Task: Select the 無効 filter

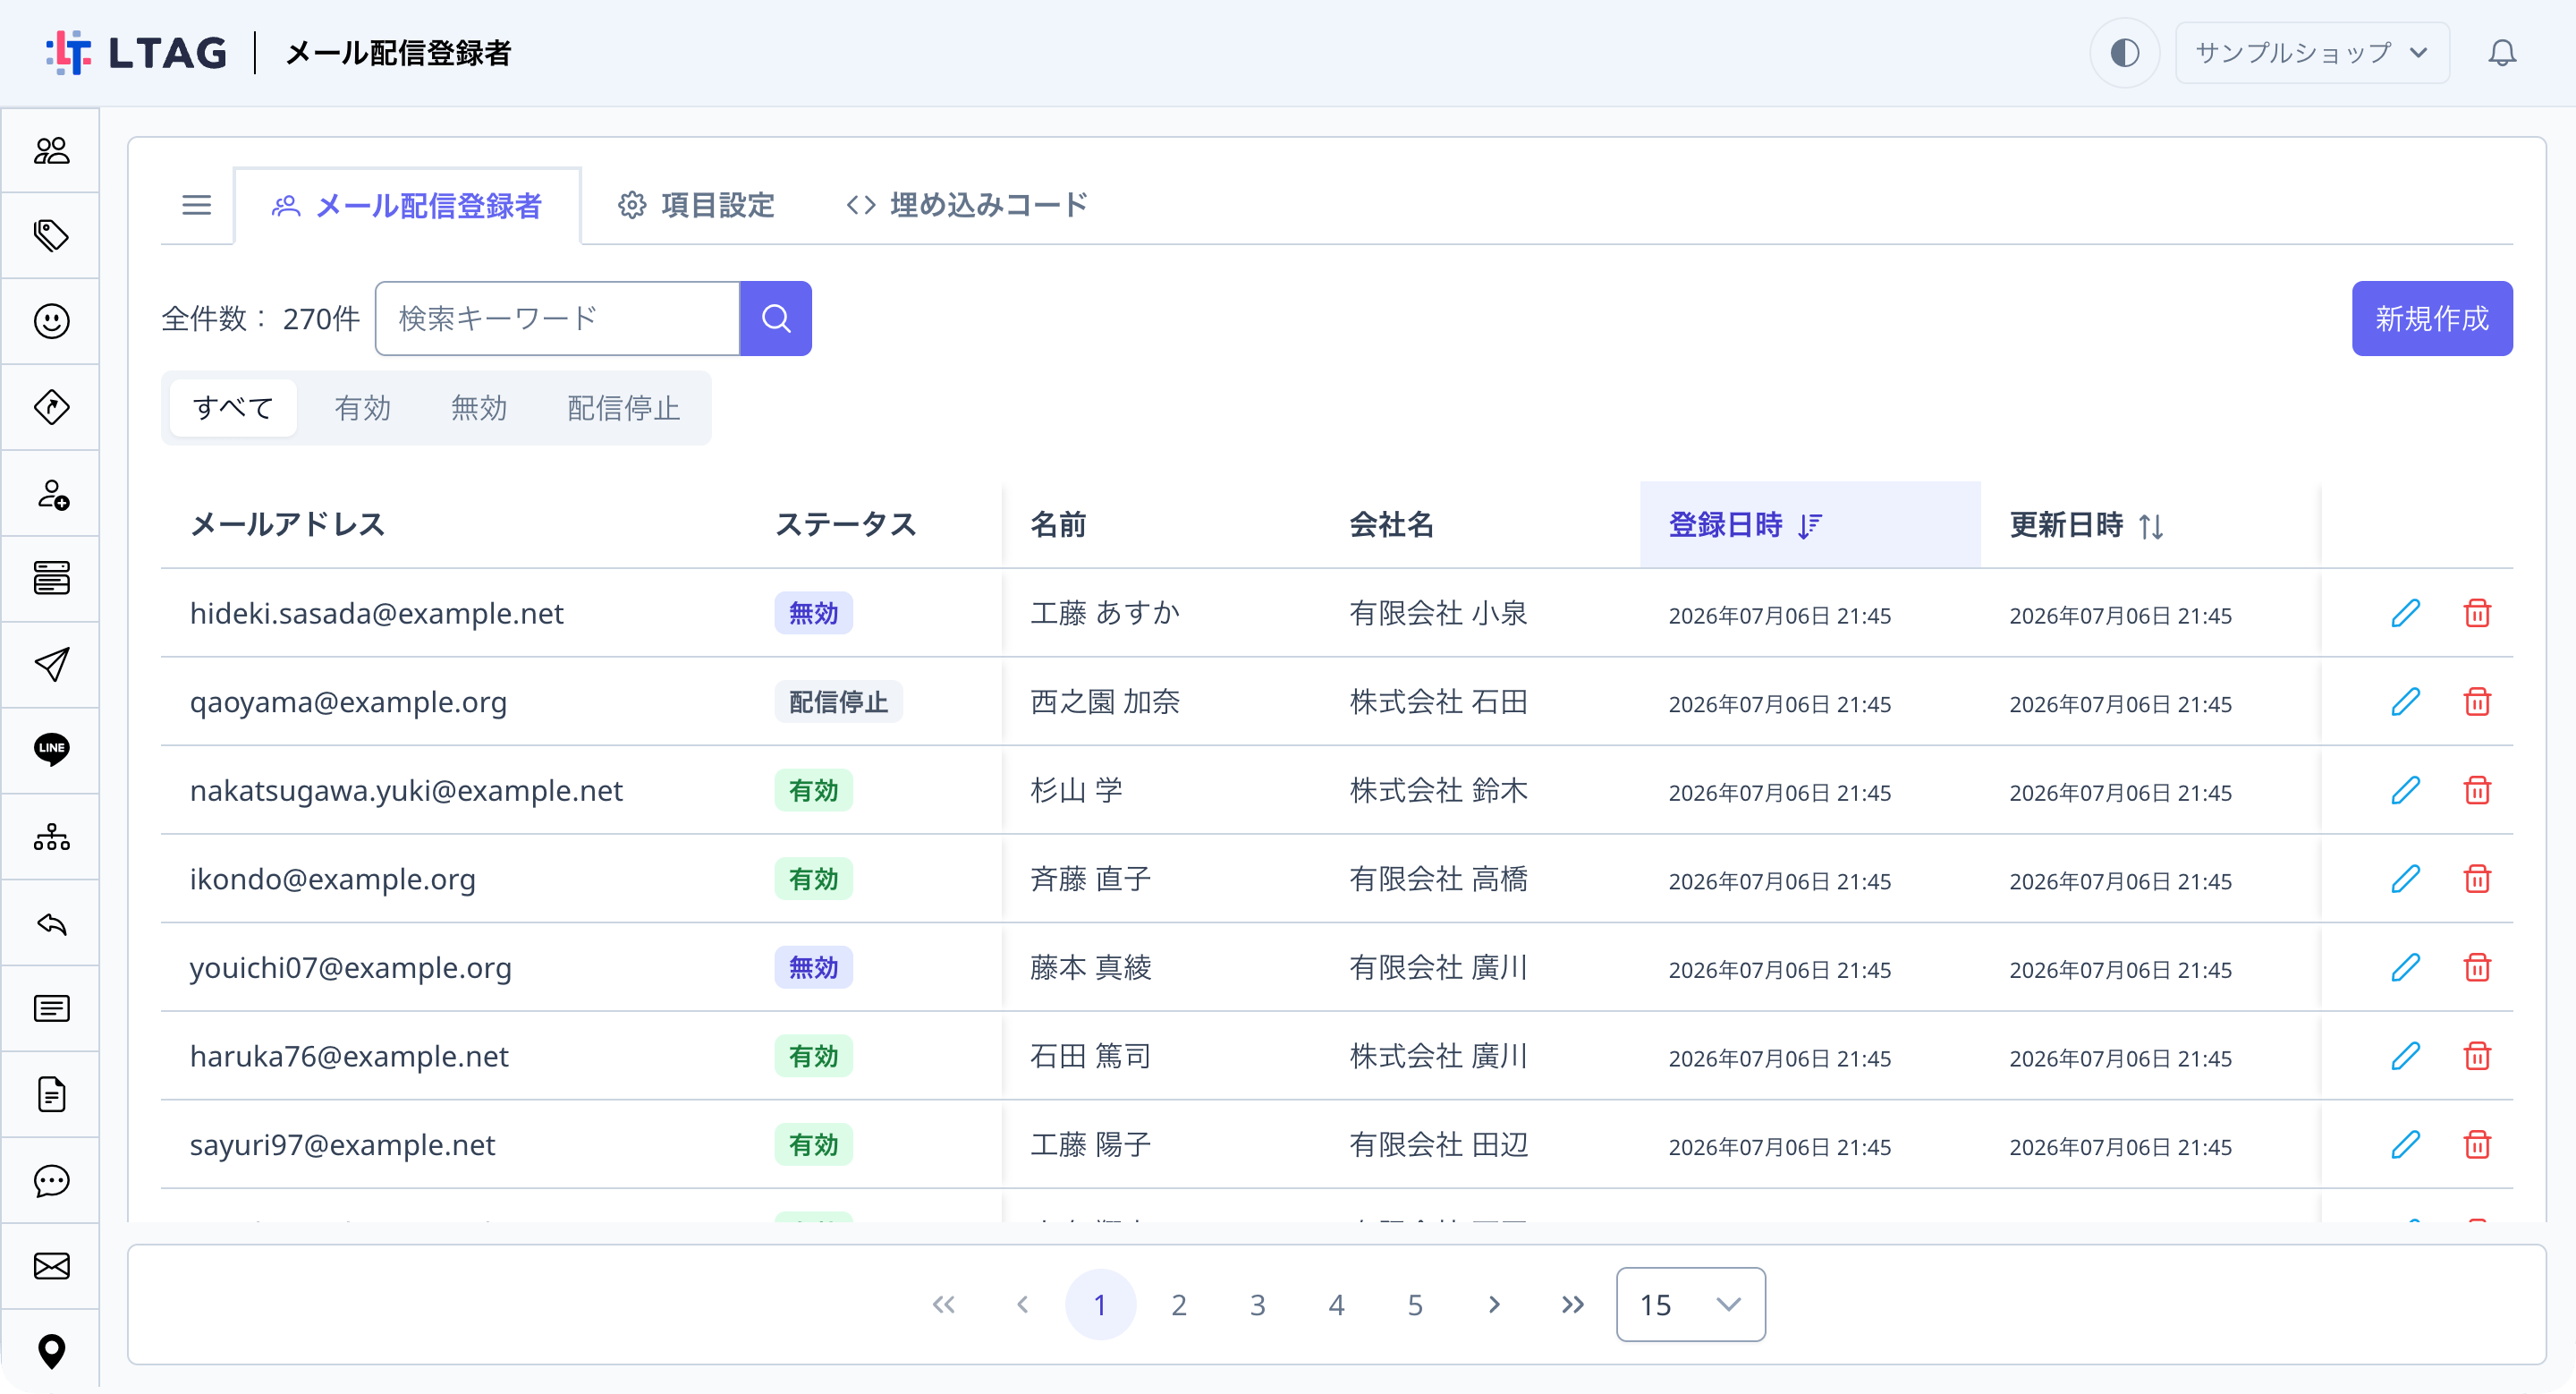Action: tap(479, 408)
